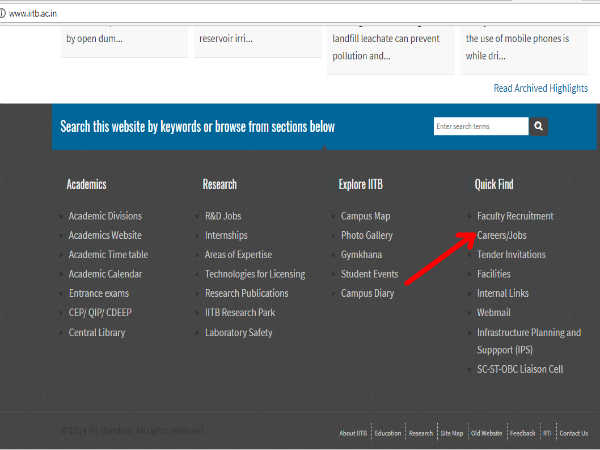Click the site information icon in address bar
This screenshot has width=600, height=450.
(2, 13)
